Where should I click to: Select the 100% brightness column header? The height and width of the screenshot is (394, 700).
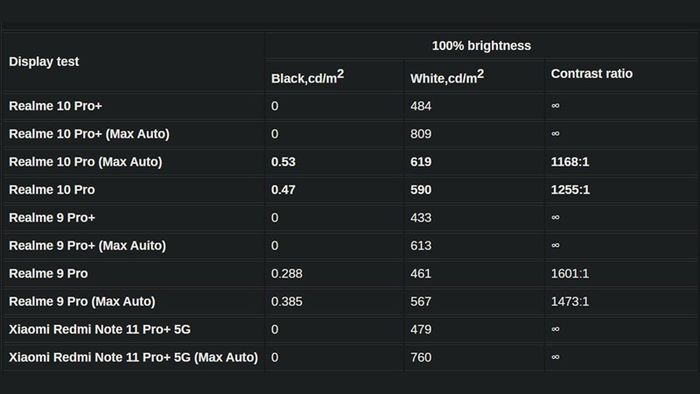(481, 46)
